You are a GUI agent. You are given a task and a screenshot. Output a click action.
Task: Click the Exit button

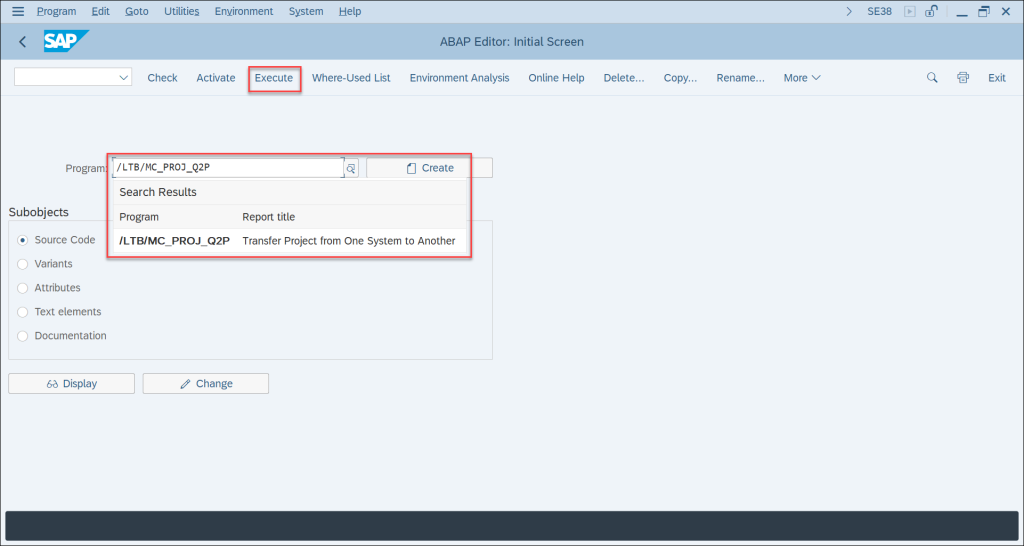pyautogui.click(x=997, y=78)
